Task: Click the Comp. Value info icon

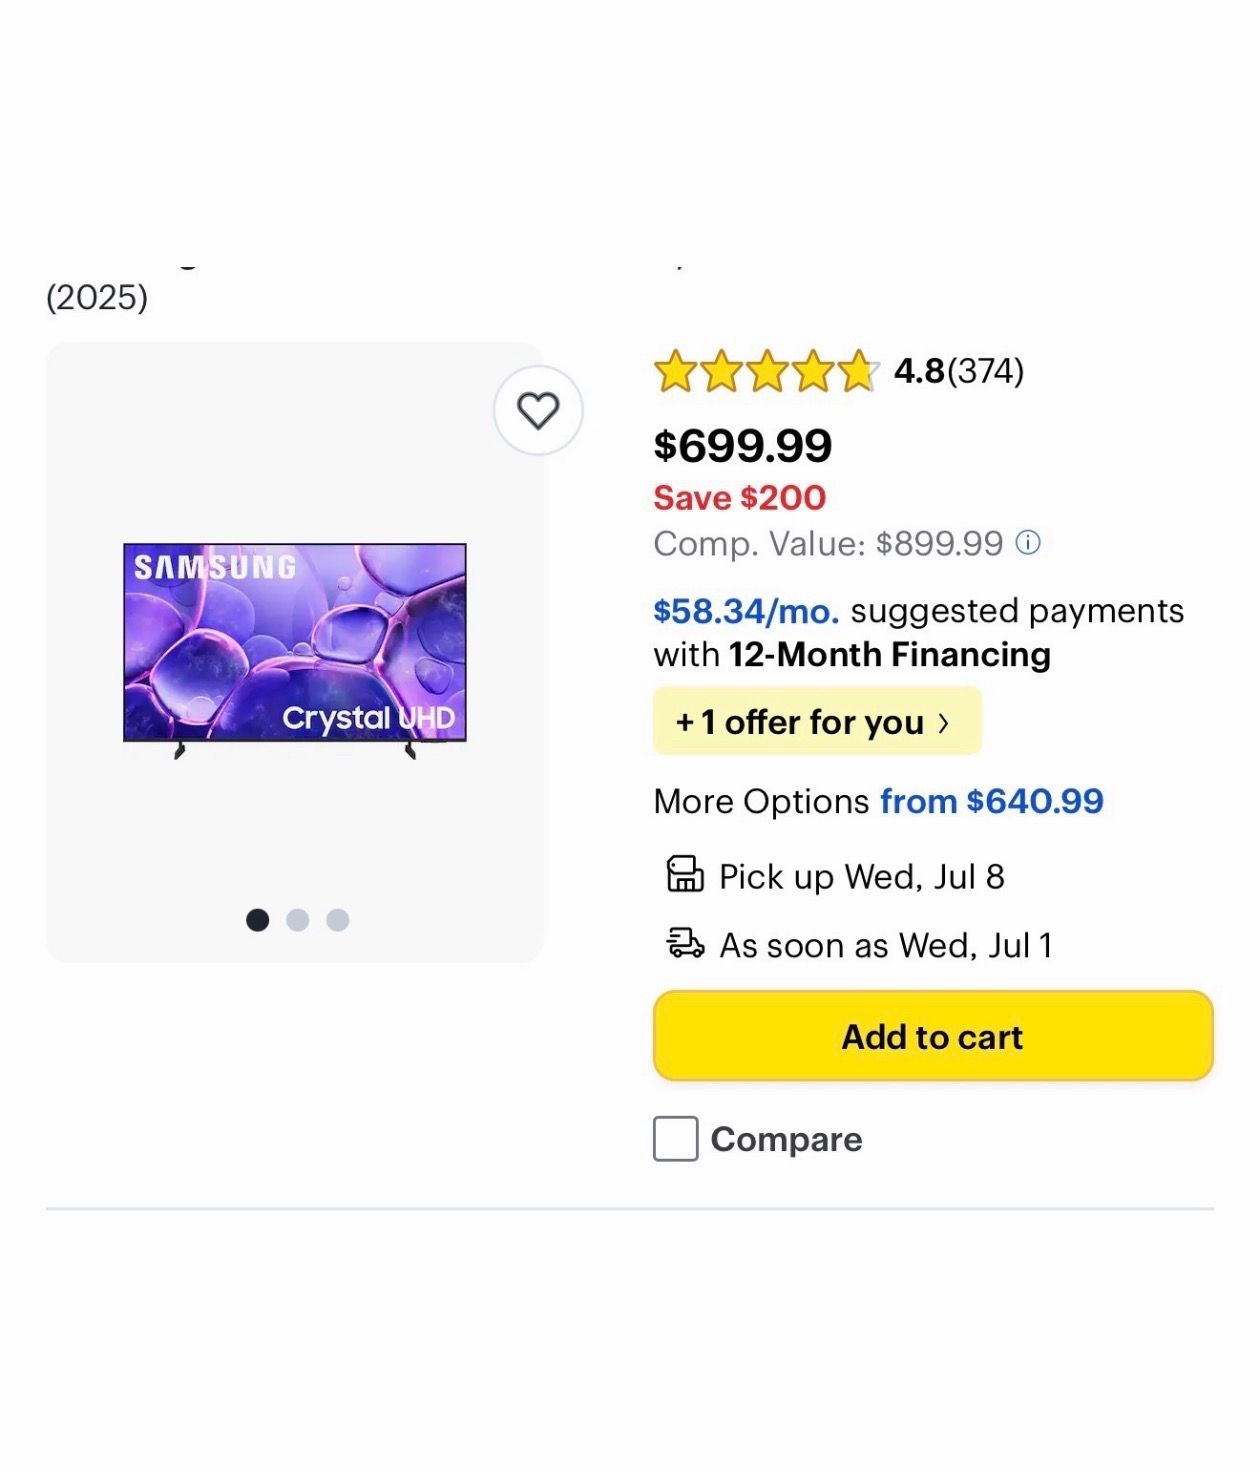Action: (x=1028, y=543)
